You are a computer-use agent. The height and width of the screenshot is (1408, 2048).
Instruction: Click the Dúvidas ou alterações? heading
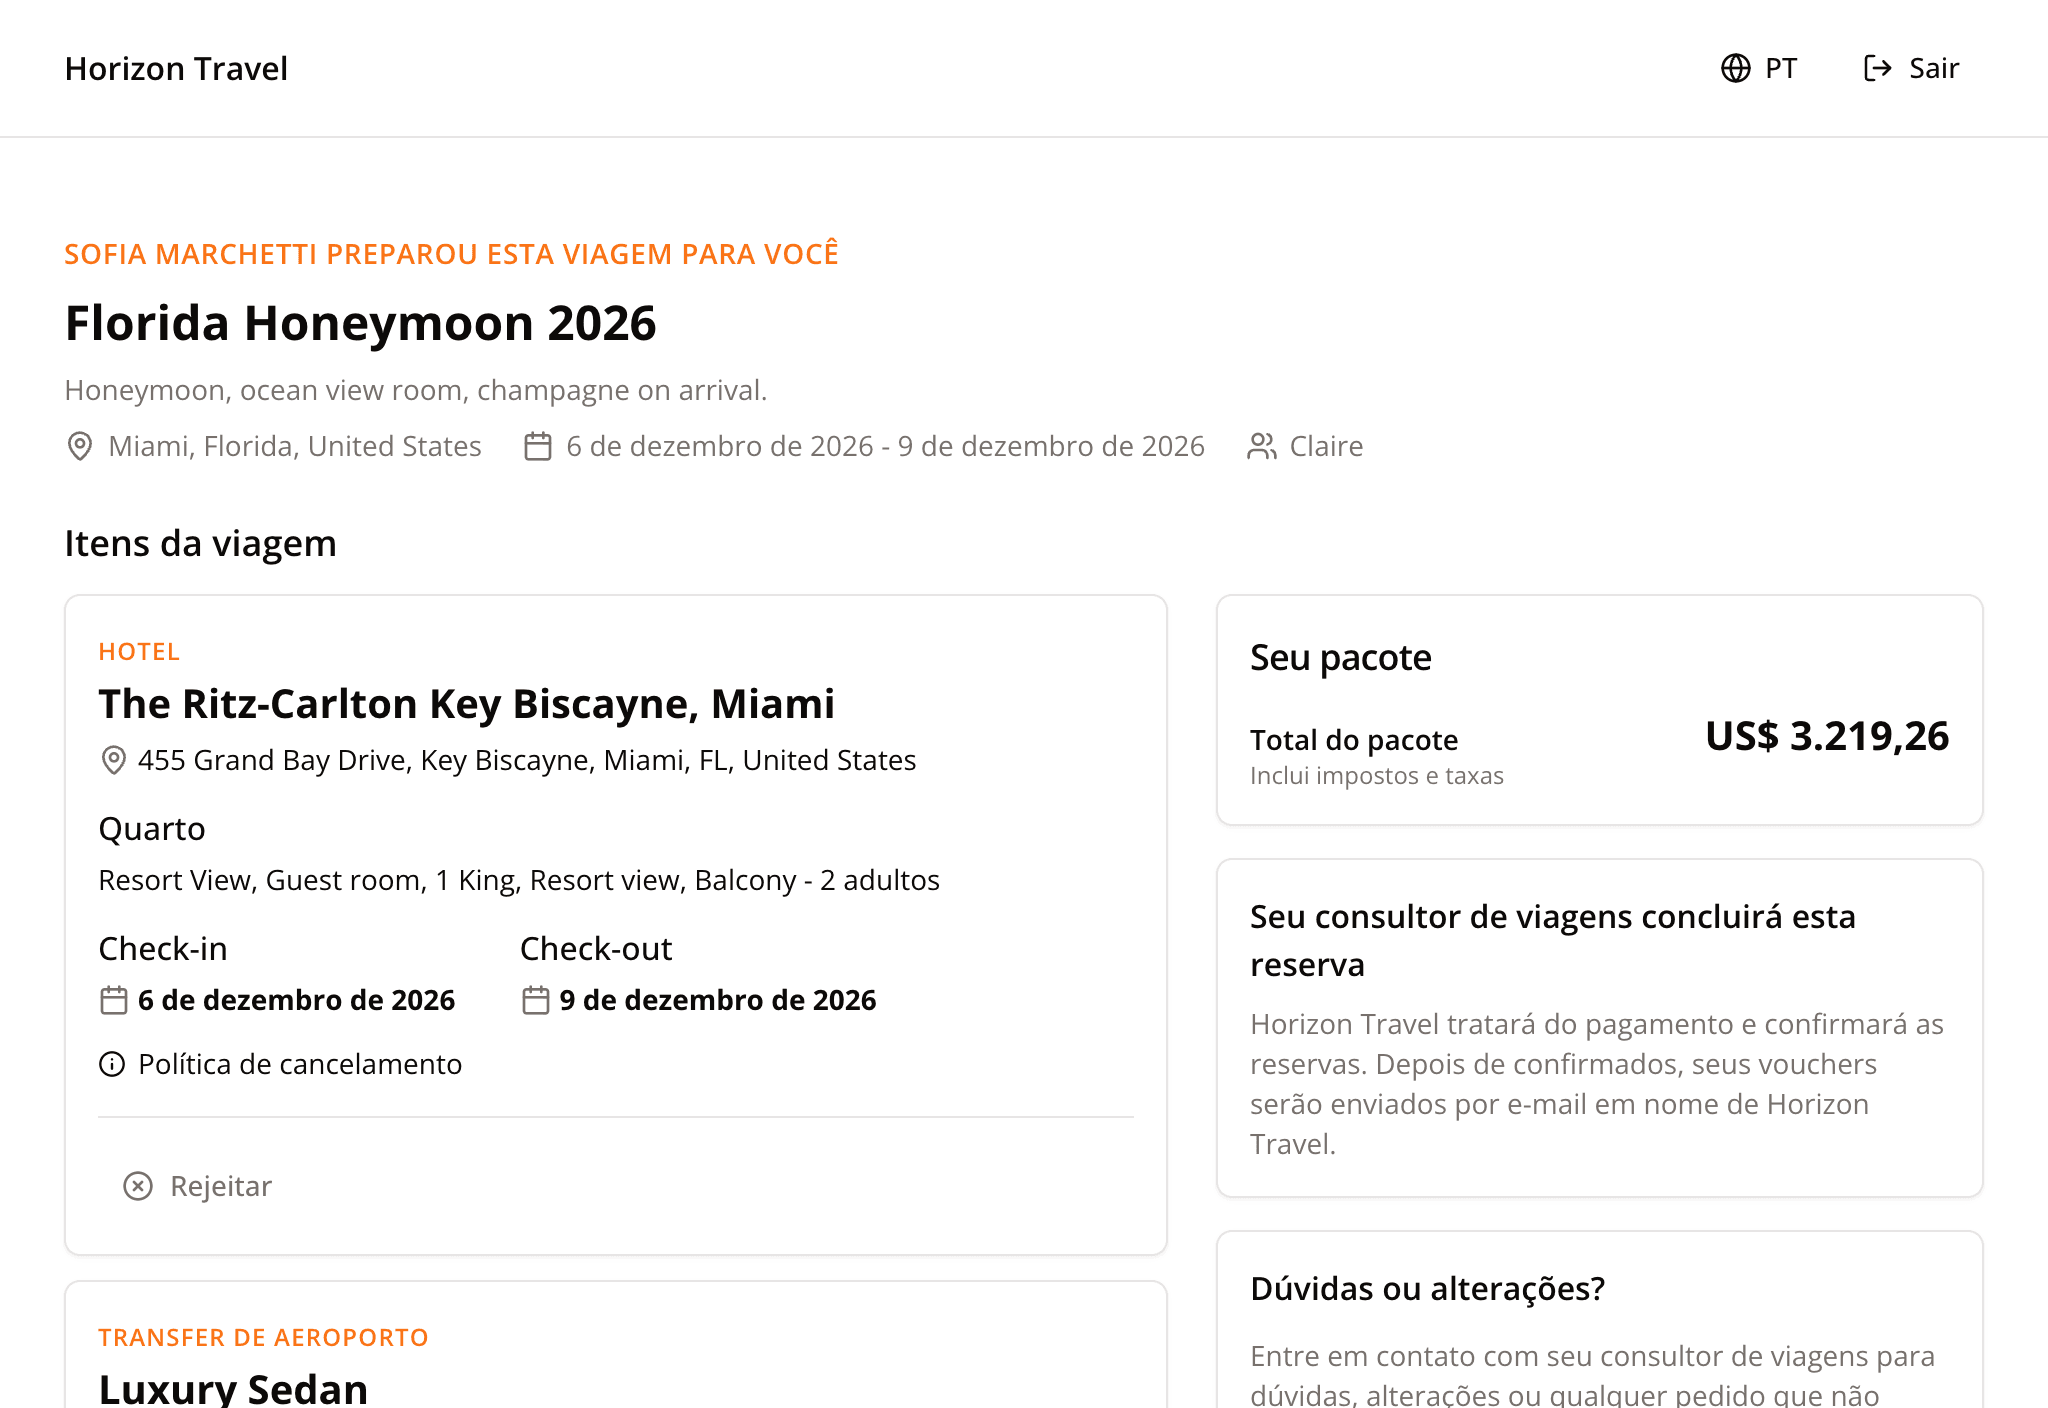tap(1427, 1289)
